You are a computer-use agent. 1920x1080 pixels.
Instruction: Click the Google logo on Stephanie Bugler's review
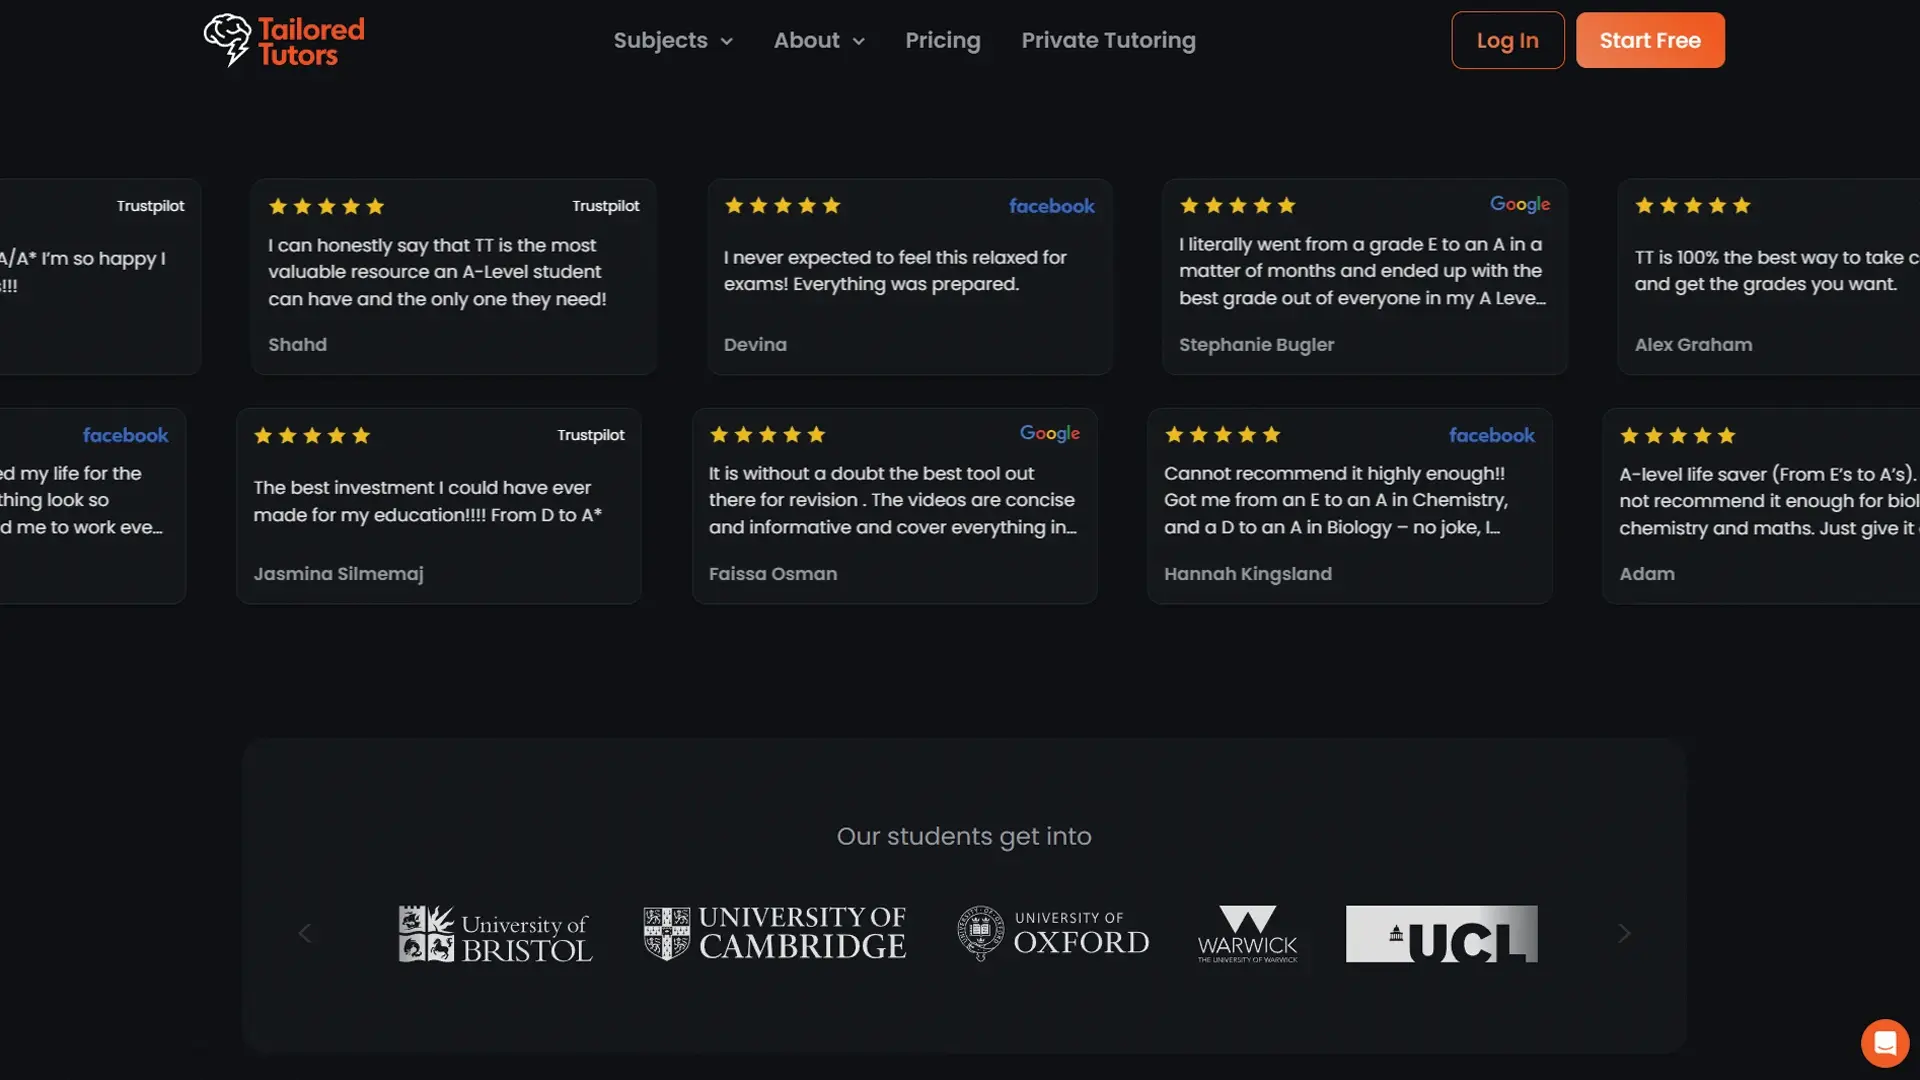1519,204
